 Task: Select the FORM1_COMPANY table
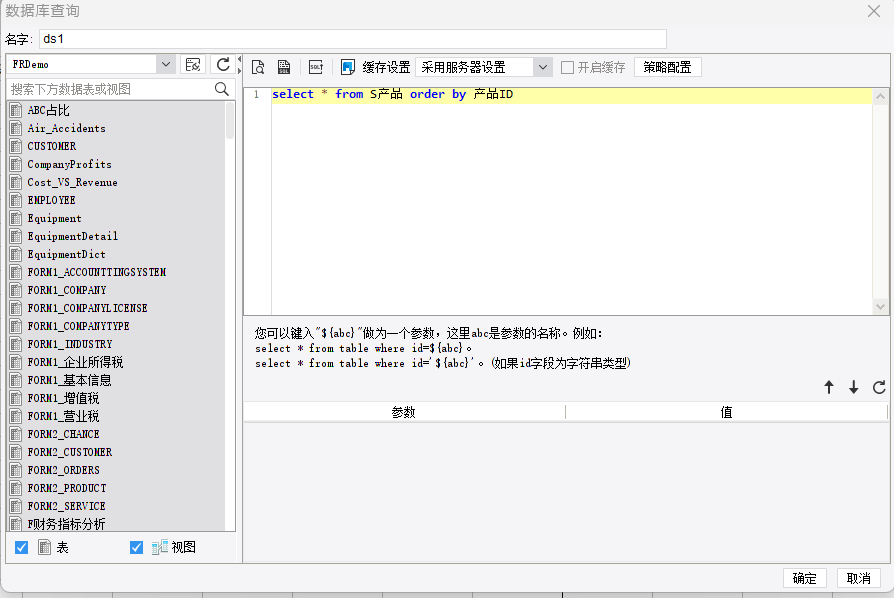67,290
